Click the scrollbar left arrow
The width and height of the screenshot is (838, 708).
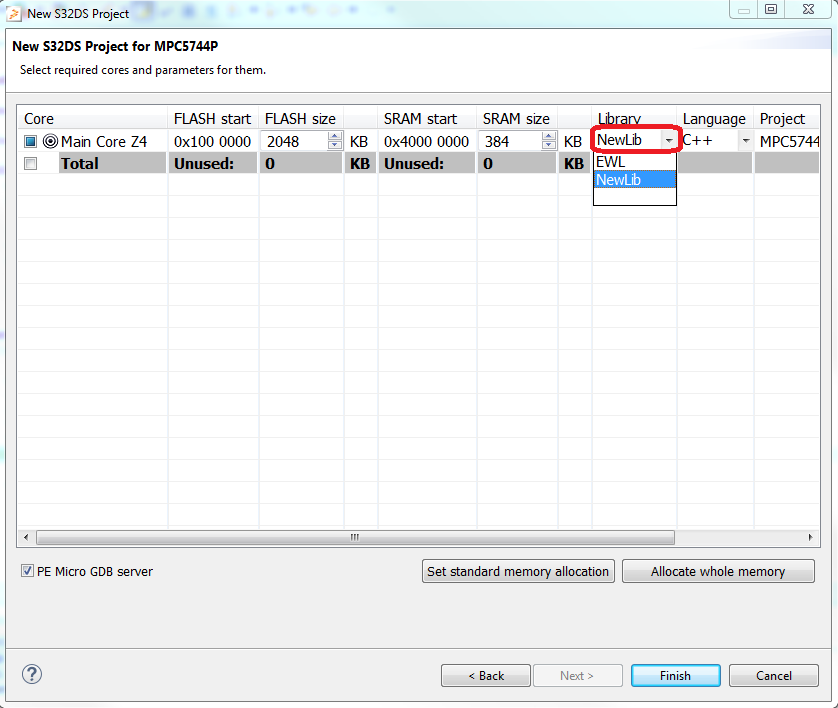26,537
